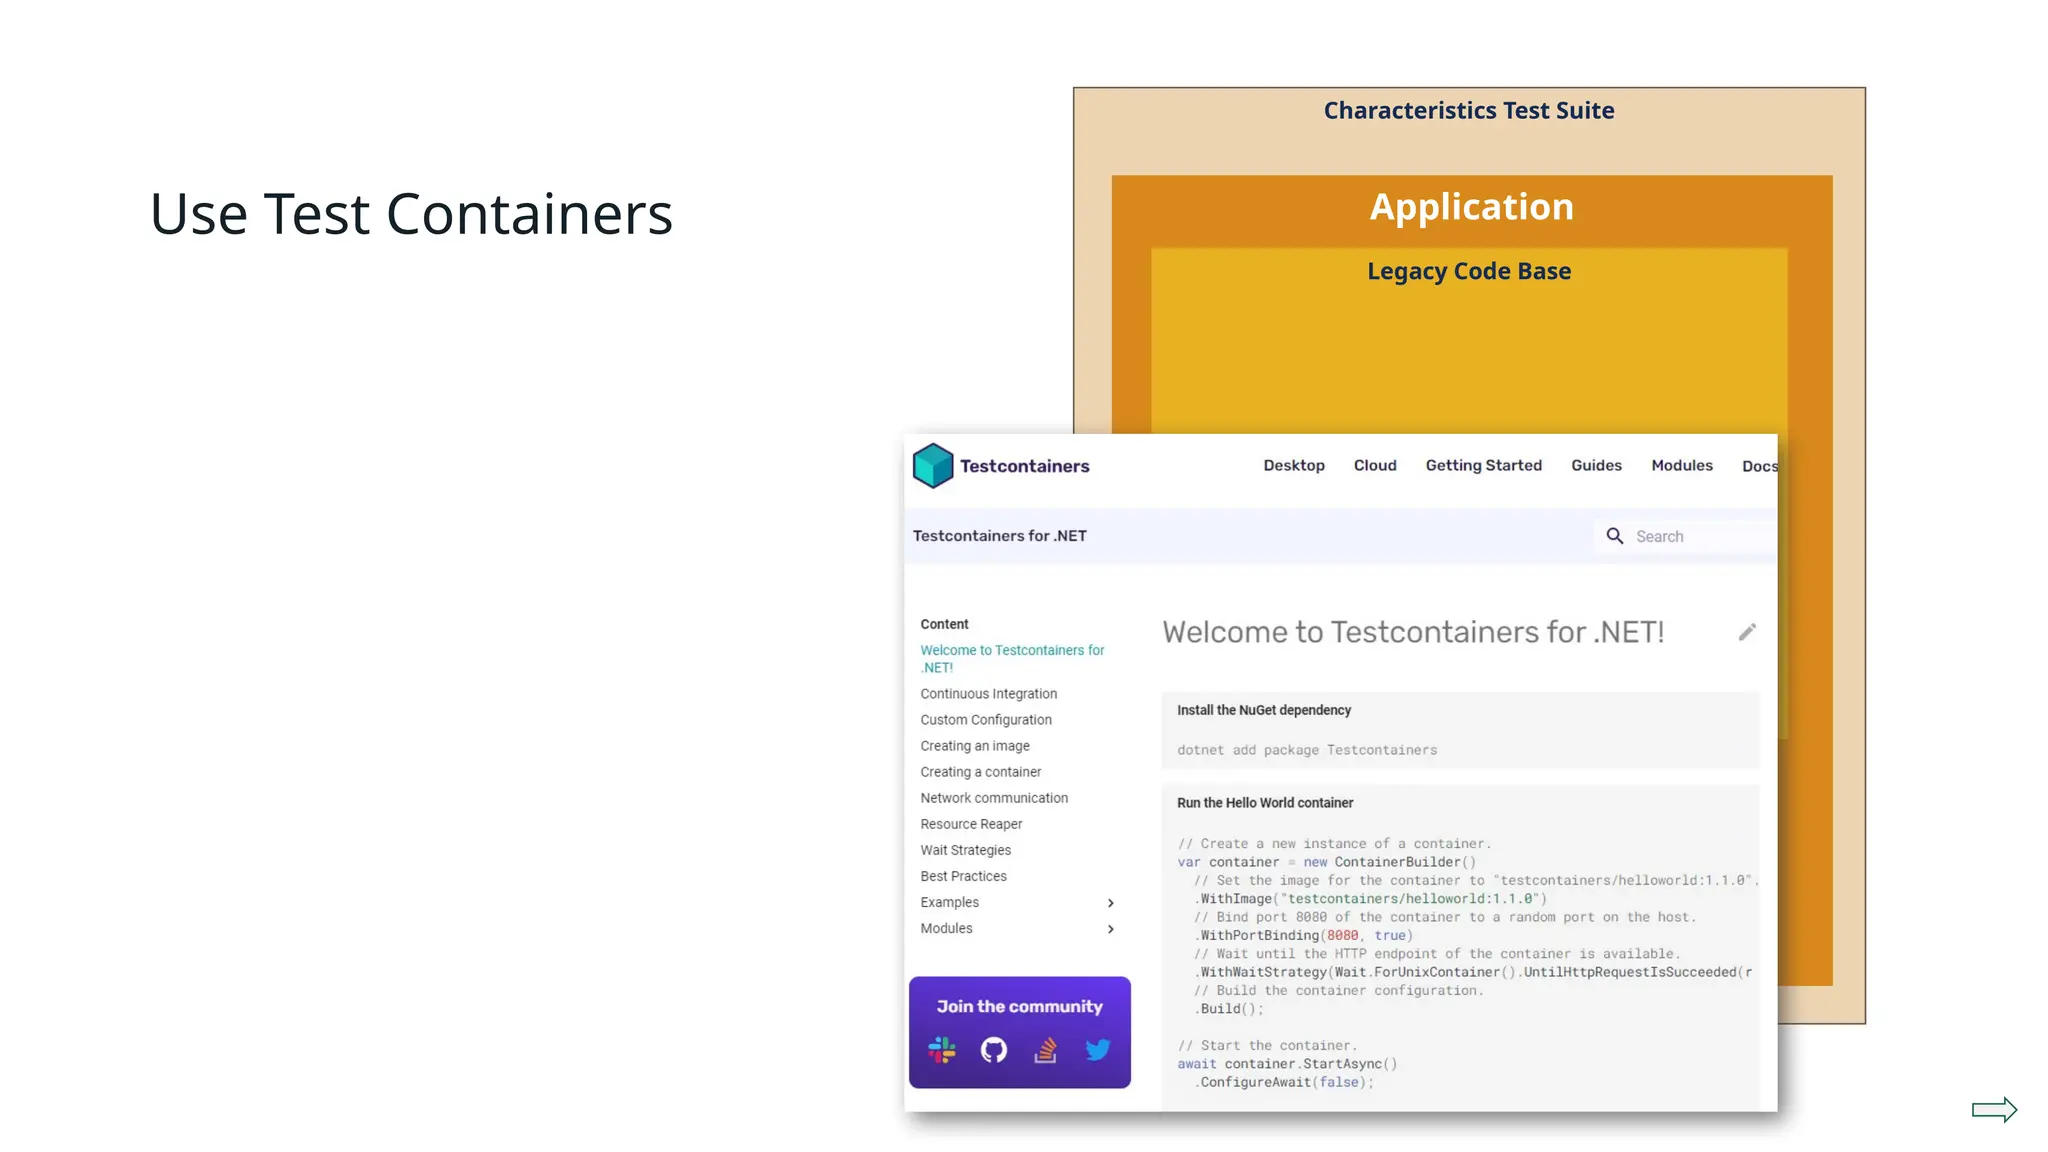
Task: Click the search magnifier icon
Action: pos(1615,536)
